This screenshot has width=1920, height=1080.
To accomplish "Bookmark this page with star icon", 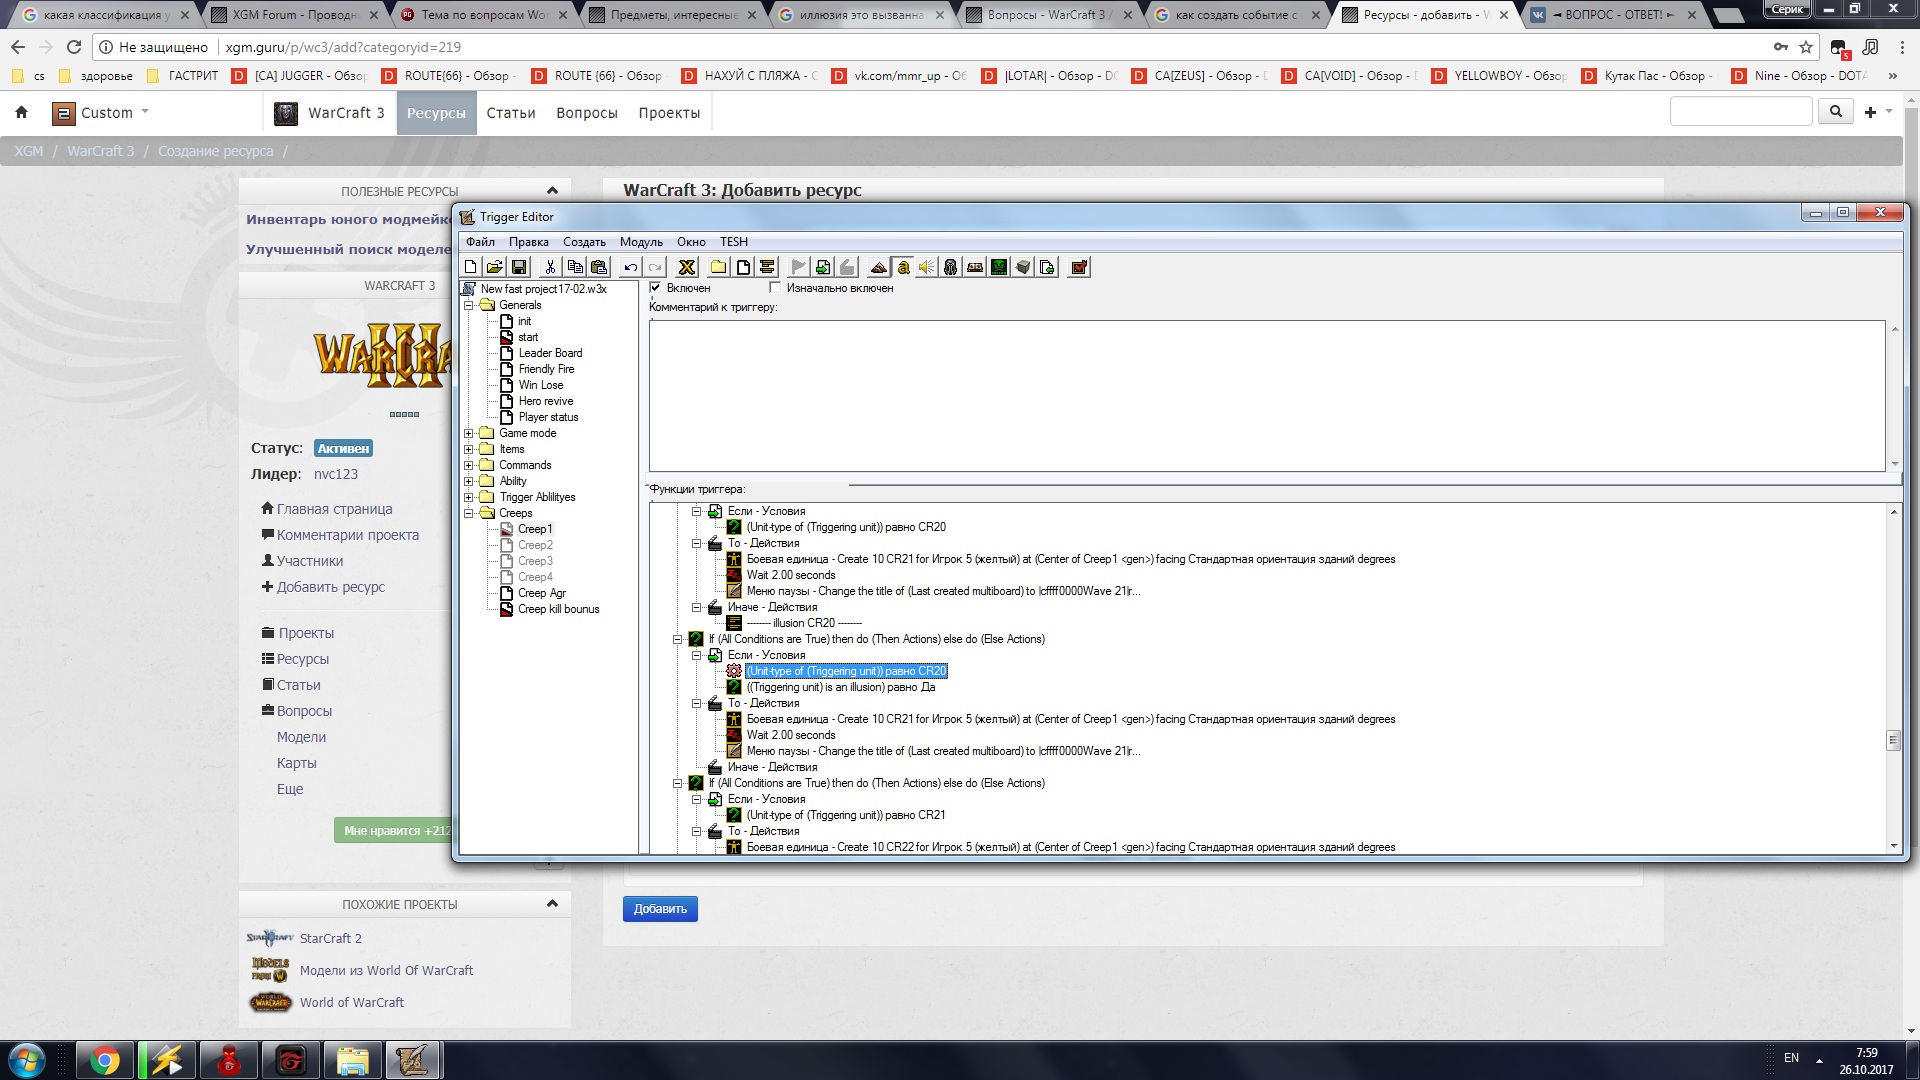I will [x=1806, y=47].
